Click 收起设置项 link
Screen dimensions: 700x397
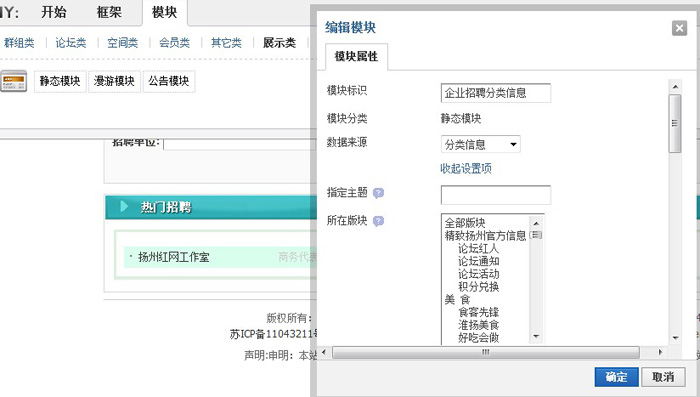pyautogui.click(x=466, y=169)
